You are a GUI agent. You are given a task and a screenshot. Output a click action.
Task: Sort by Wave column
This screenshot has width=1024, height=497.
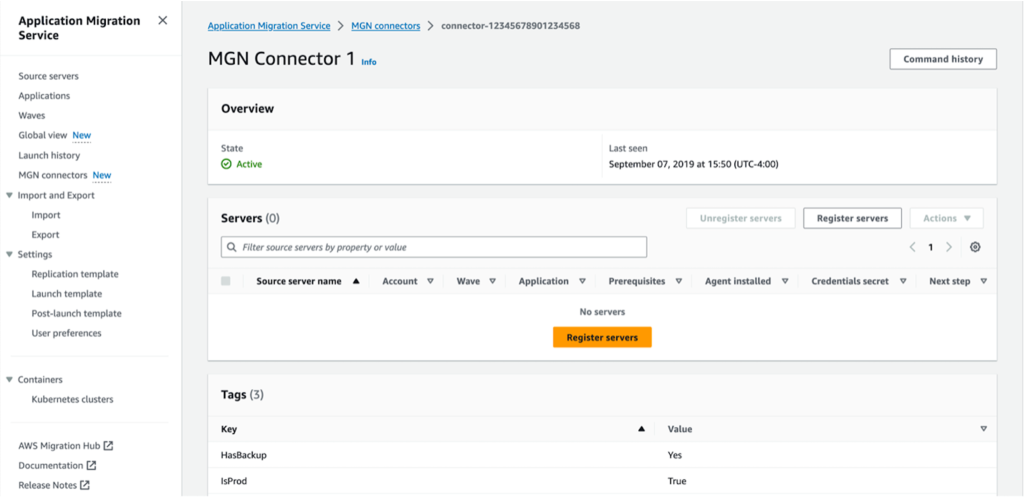pos(492,281)
